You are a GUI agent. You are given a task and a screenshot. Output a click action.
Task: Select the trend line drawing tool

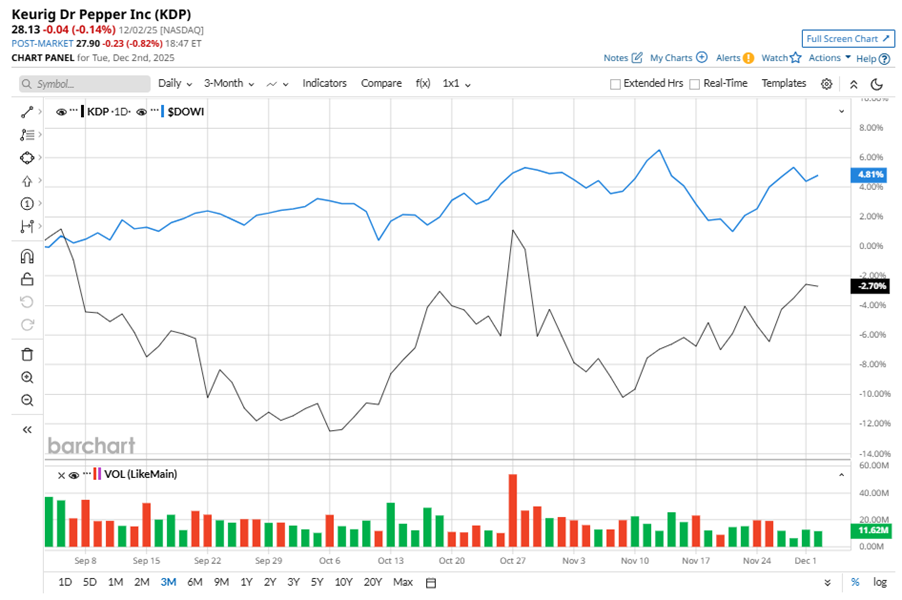click(27, 112)
